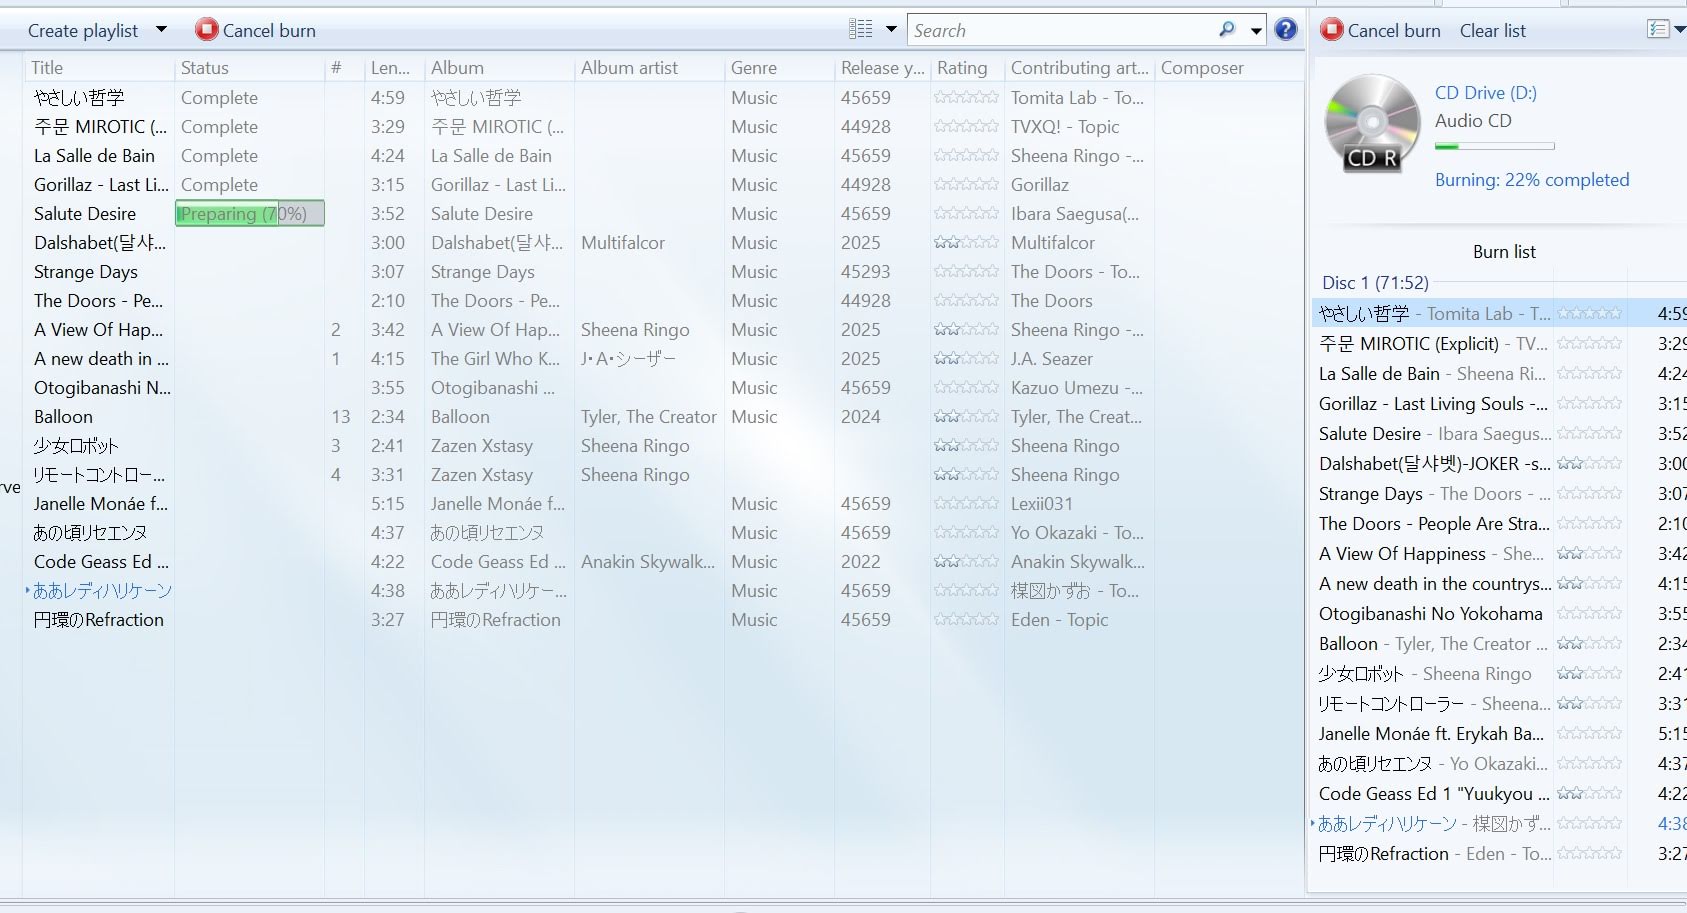
Task: Click the Preparing progress bar for Salute Desire
Action: click(x=250, y=214)
